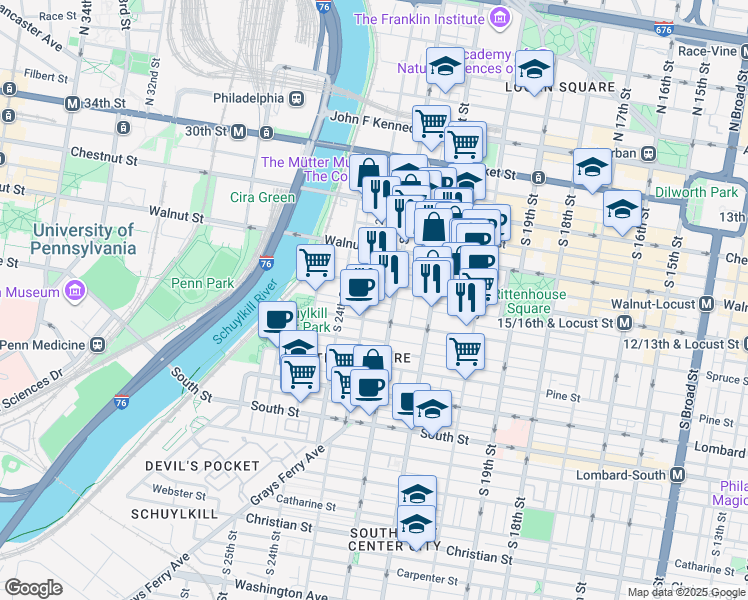Click the Penn Museum purple icon
Image resolution: width=748 pixels, height=600 pixels.
(x=75, y=290)
